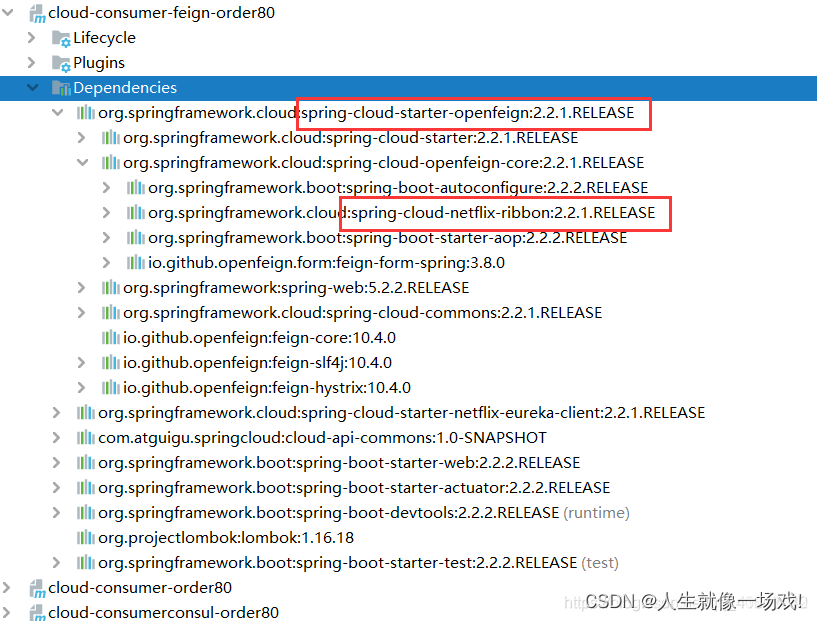The image size is (817, 621).
Task: Expand spring-boot-starter-test dependency
Action: [56, 563]
